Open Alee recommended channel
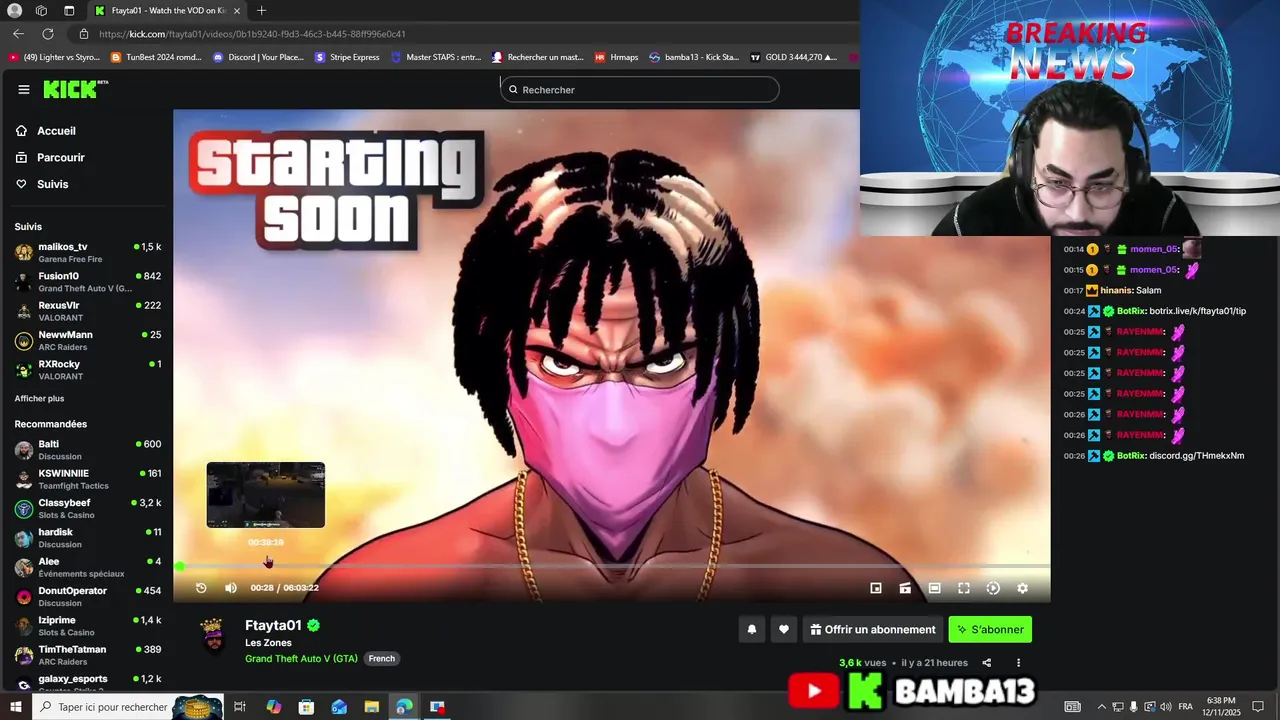 [88, 567]
